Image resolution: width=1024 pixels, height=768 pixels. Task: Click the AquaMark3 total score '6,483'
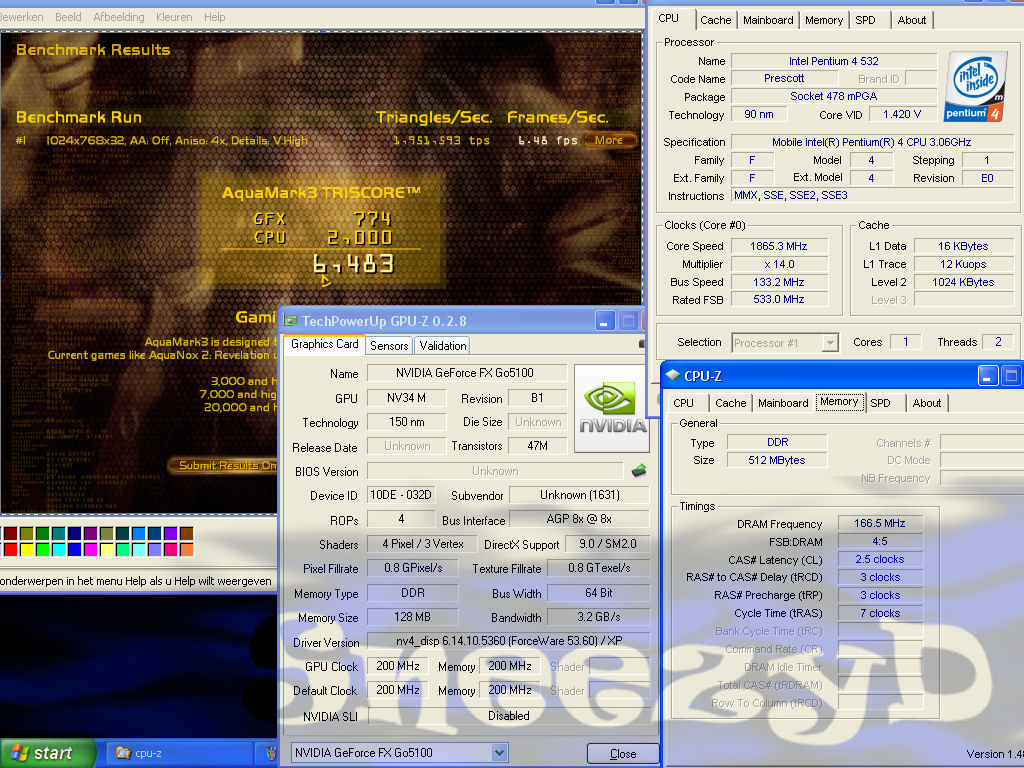coord(353,264)
